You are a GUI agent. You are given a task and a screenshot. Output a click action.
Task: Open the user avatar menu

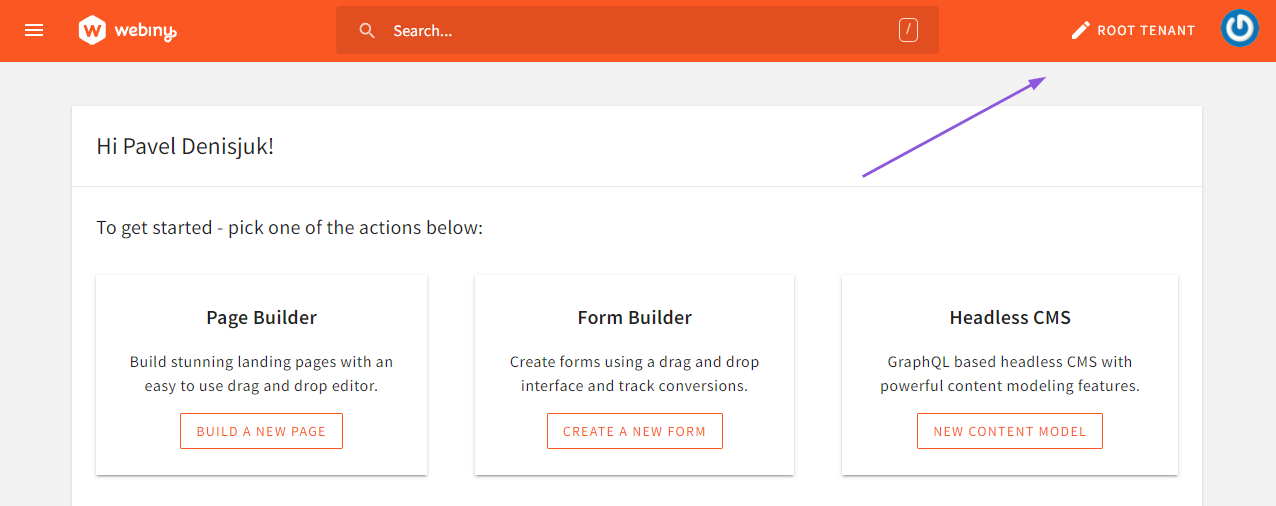[1240, 28]
